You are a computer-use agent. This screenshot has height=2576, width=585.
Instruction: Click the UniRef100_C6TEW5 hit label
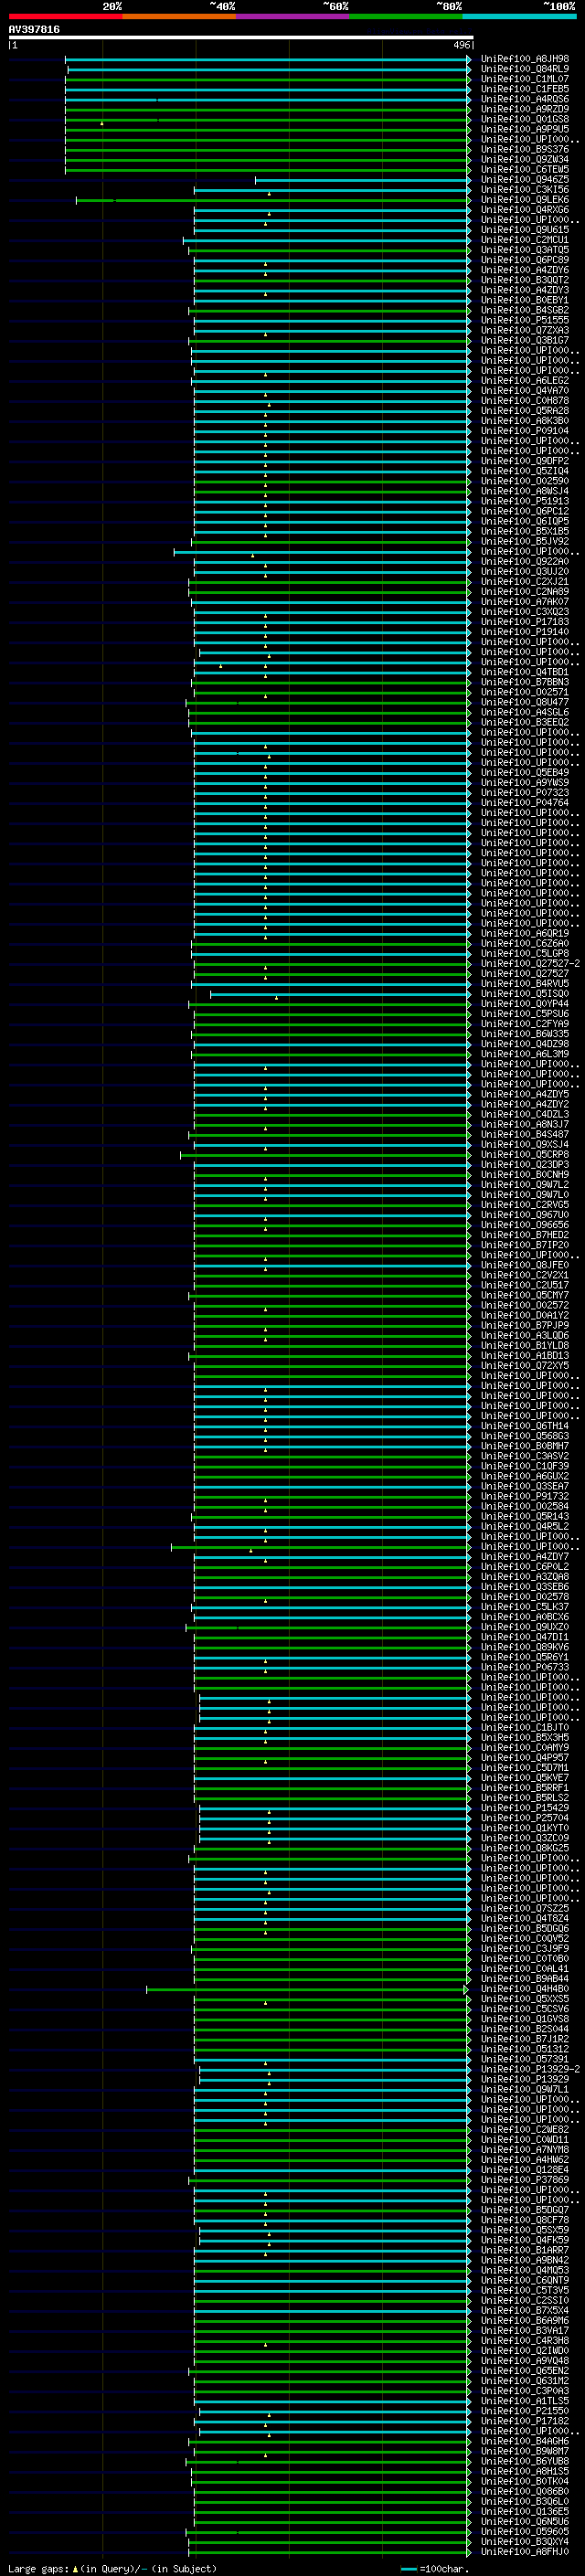pyautogui.click(x=525, y=170)
